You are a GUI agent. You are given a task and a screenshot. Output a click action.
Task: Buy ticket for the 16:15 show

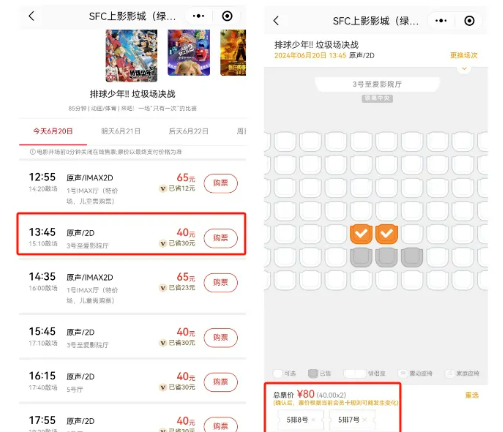(x=221, y=382)
